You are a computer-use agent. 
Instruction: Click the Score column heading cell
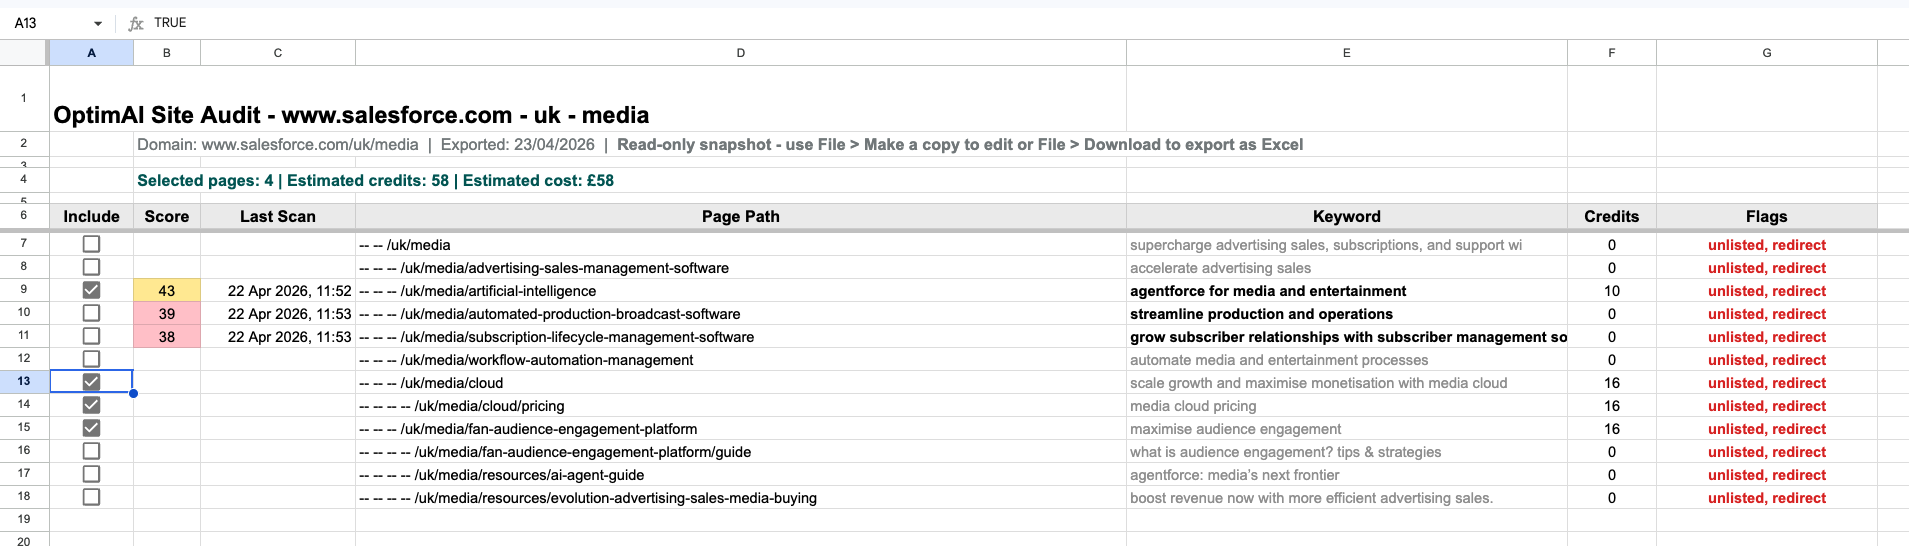coord(167,216)
